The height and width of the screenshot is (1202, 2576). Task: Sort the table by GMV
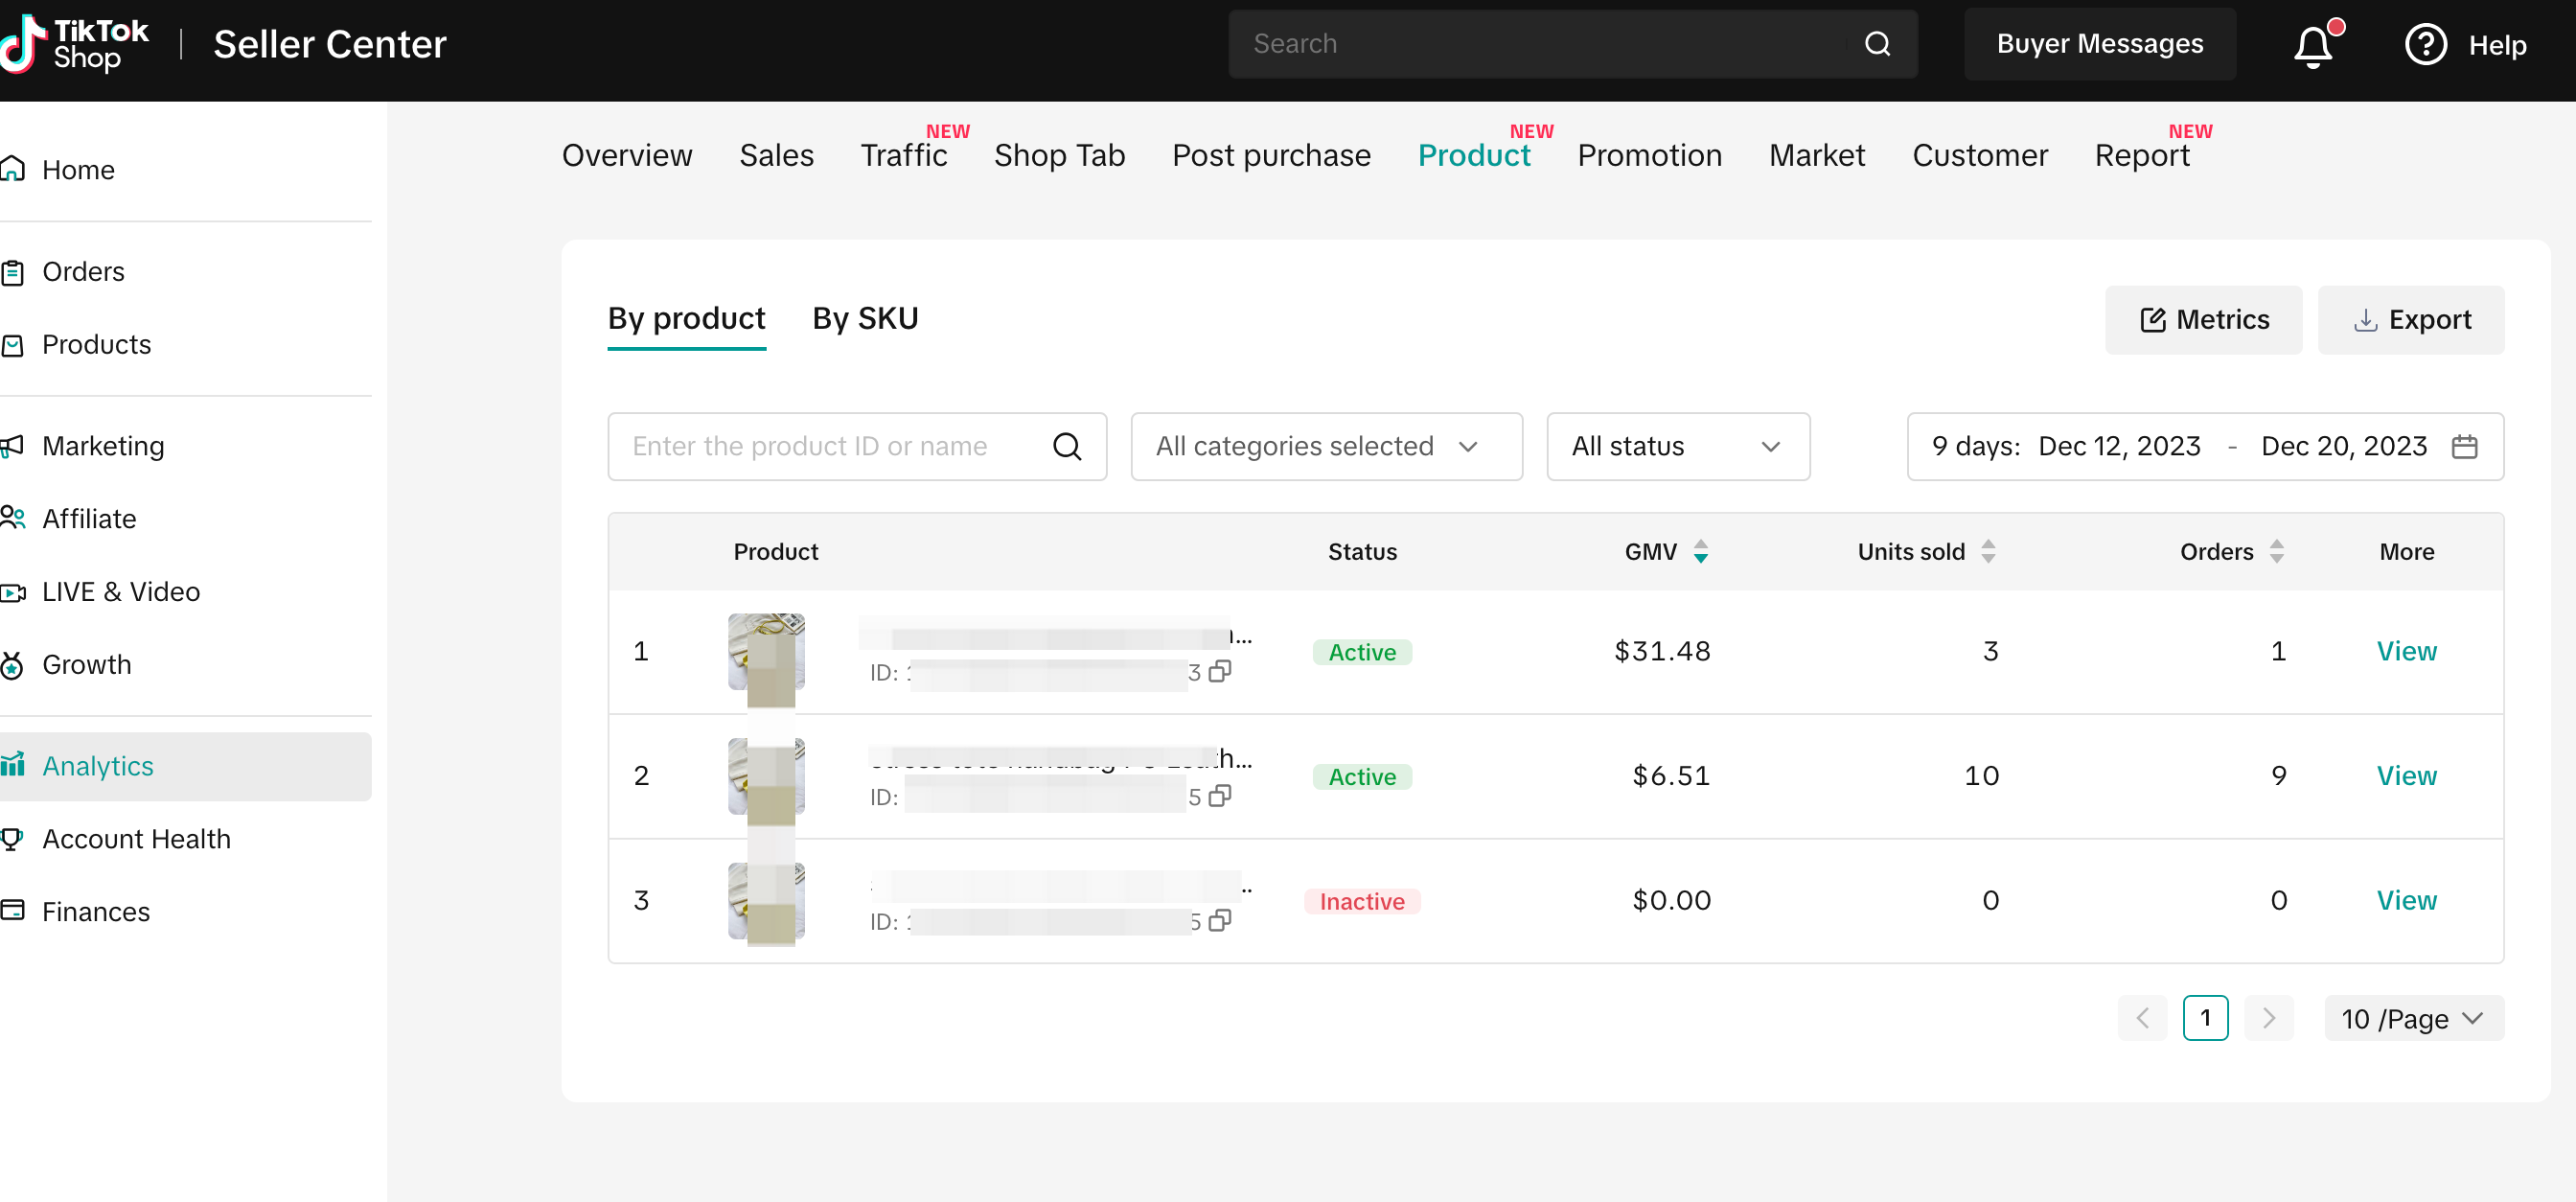[1700, 552]
